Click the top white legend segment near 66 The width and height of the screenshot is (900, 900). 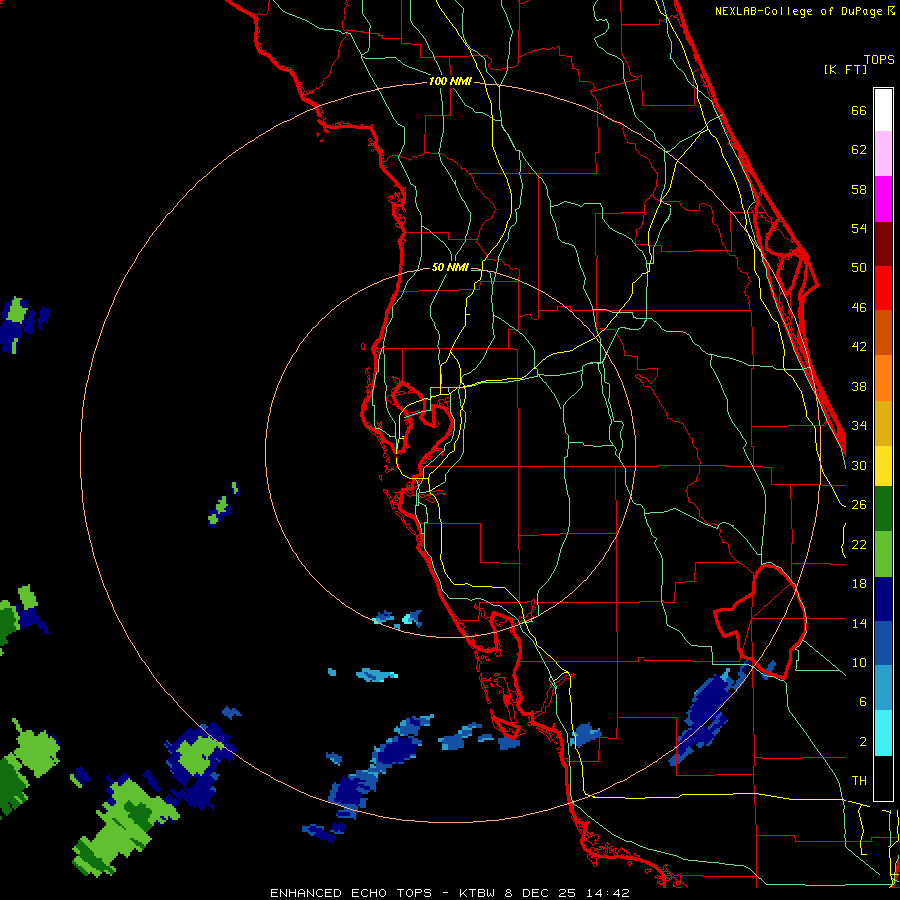point(883,110)
